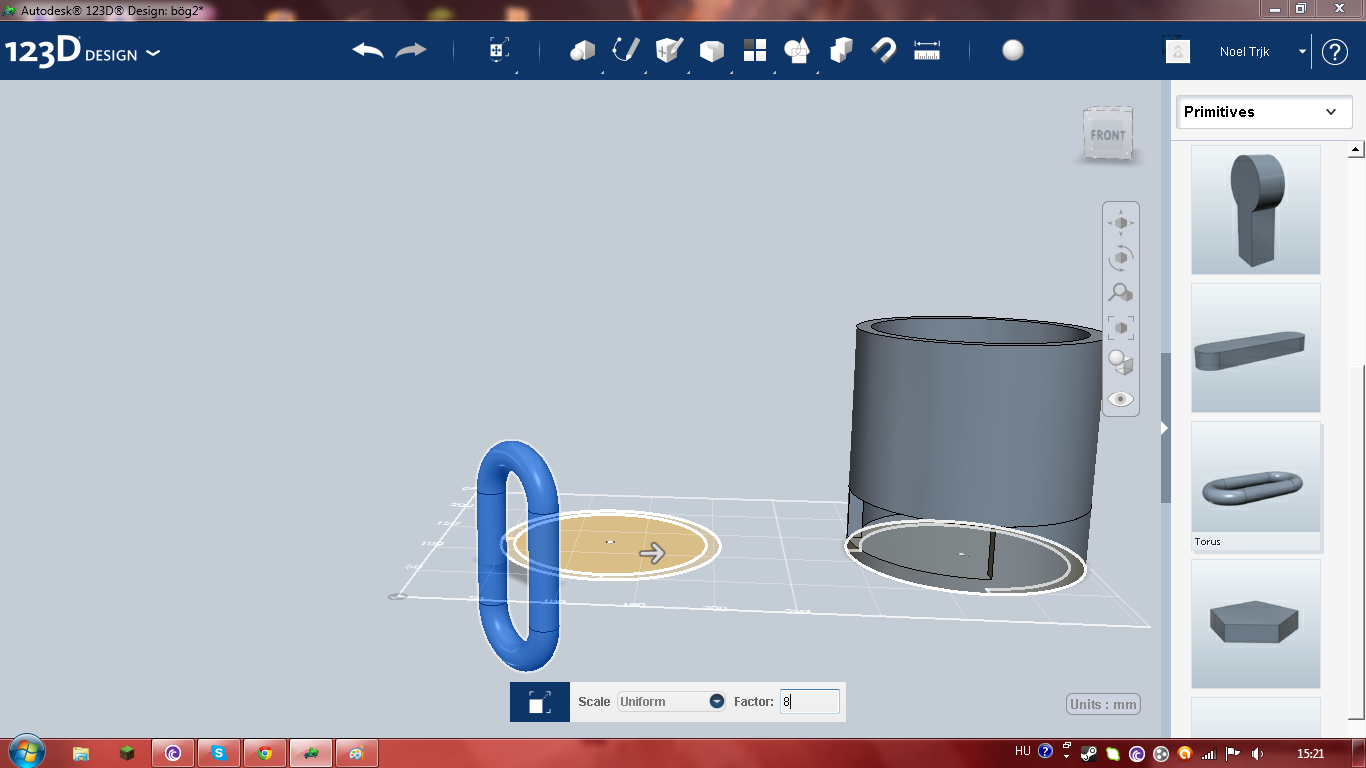Collapse the side panel arrow

pyautogui.click(x=1164, y=428)
